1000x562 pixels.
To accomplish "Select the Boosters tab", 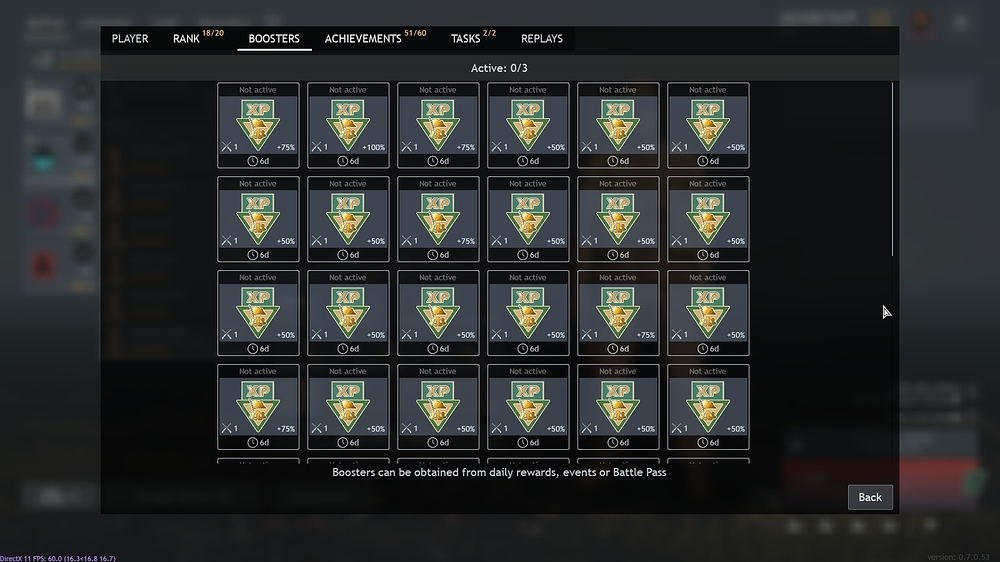I will (x=274, y=39).
